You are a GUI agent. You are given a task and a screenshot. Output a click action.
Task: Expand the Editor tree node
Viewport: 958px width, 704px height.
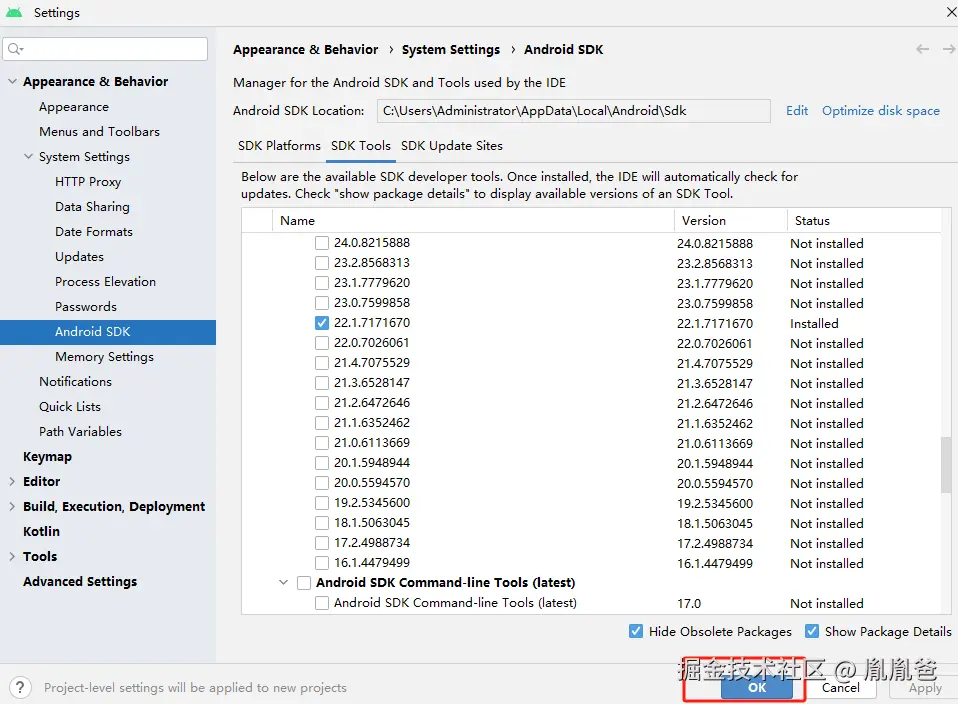12,482
